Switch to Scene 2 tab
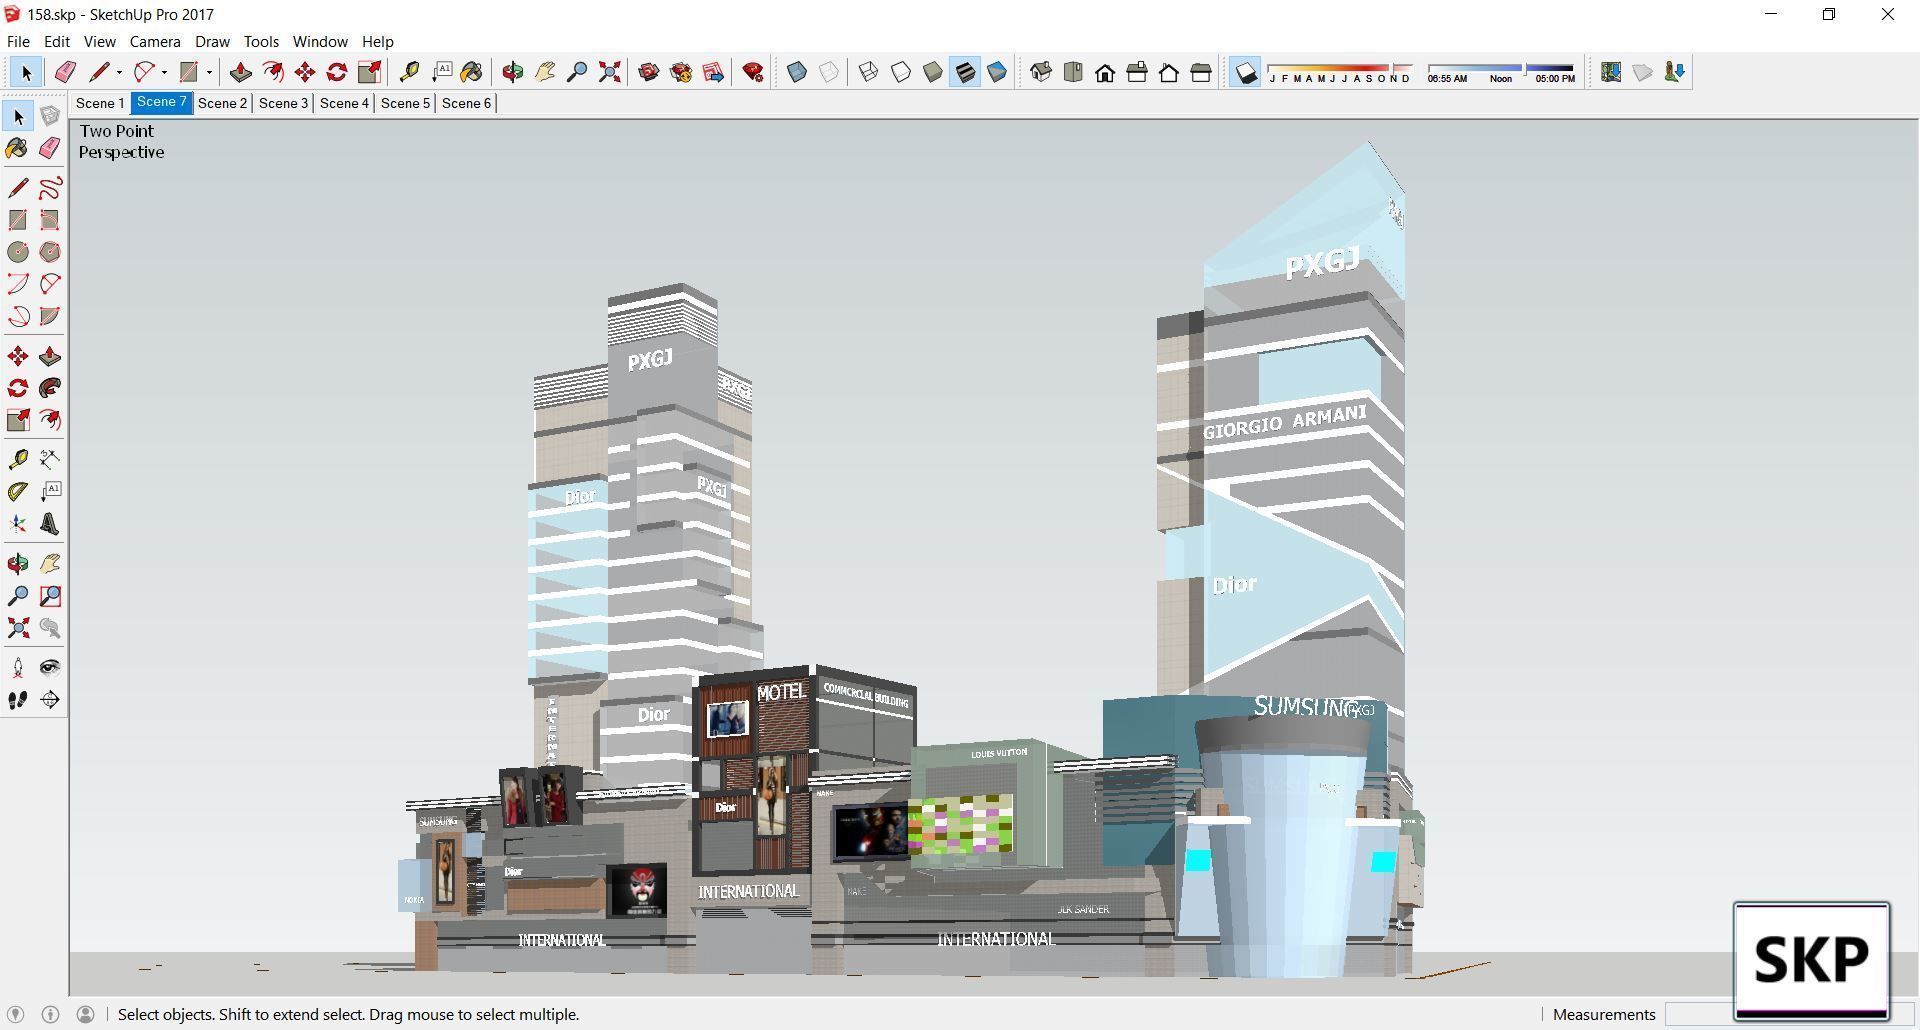The image size is (1920, 1030). (222, 103)
